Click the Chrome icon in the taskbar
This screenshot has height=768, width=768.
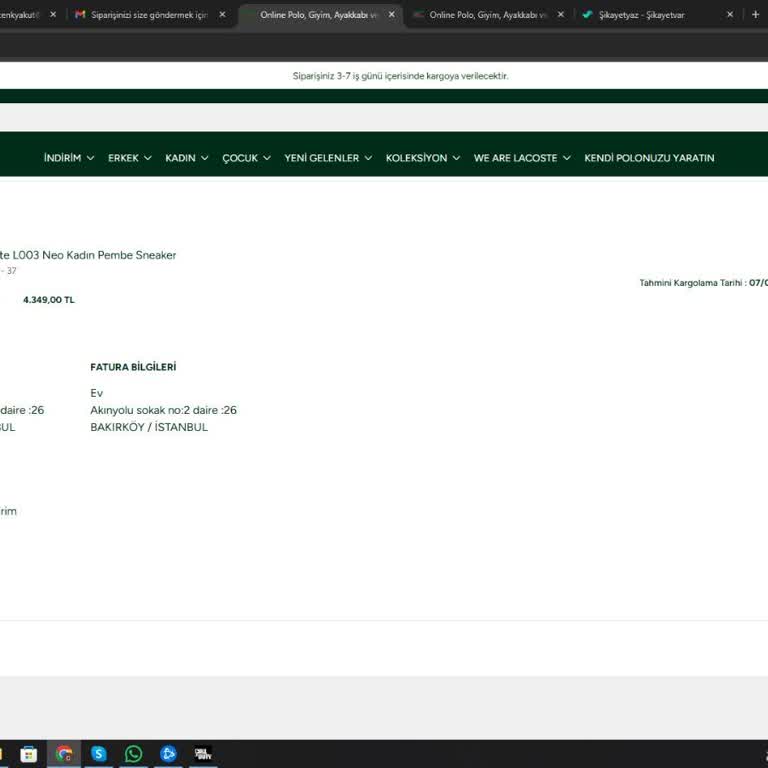[64, 754]
